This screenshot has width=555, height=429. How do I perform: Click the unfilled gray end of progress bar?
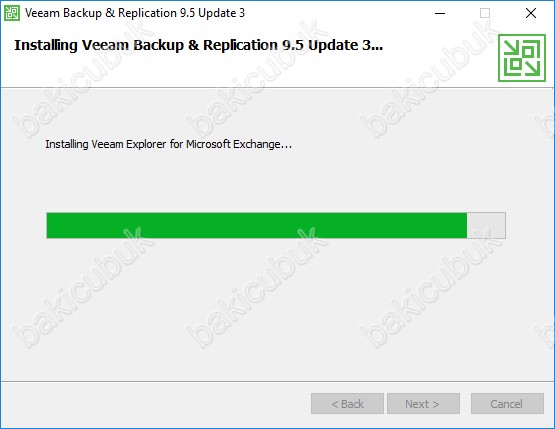point(486,225)
